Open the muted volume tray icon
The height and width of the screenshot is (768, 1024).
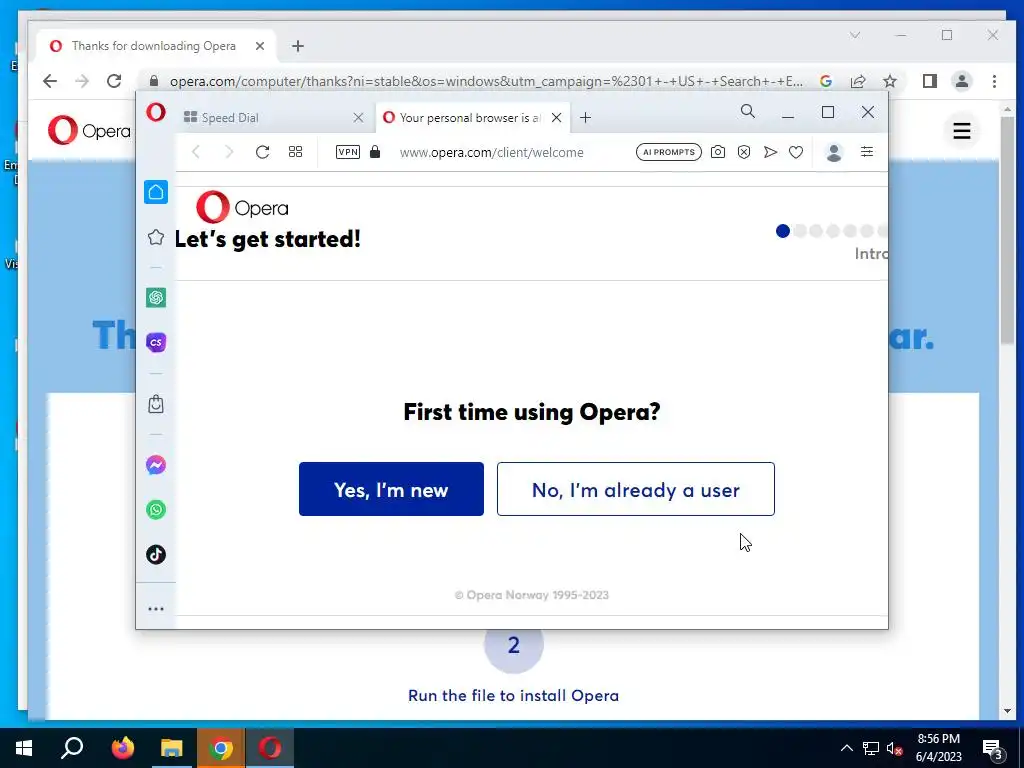[x=894, y=748]
